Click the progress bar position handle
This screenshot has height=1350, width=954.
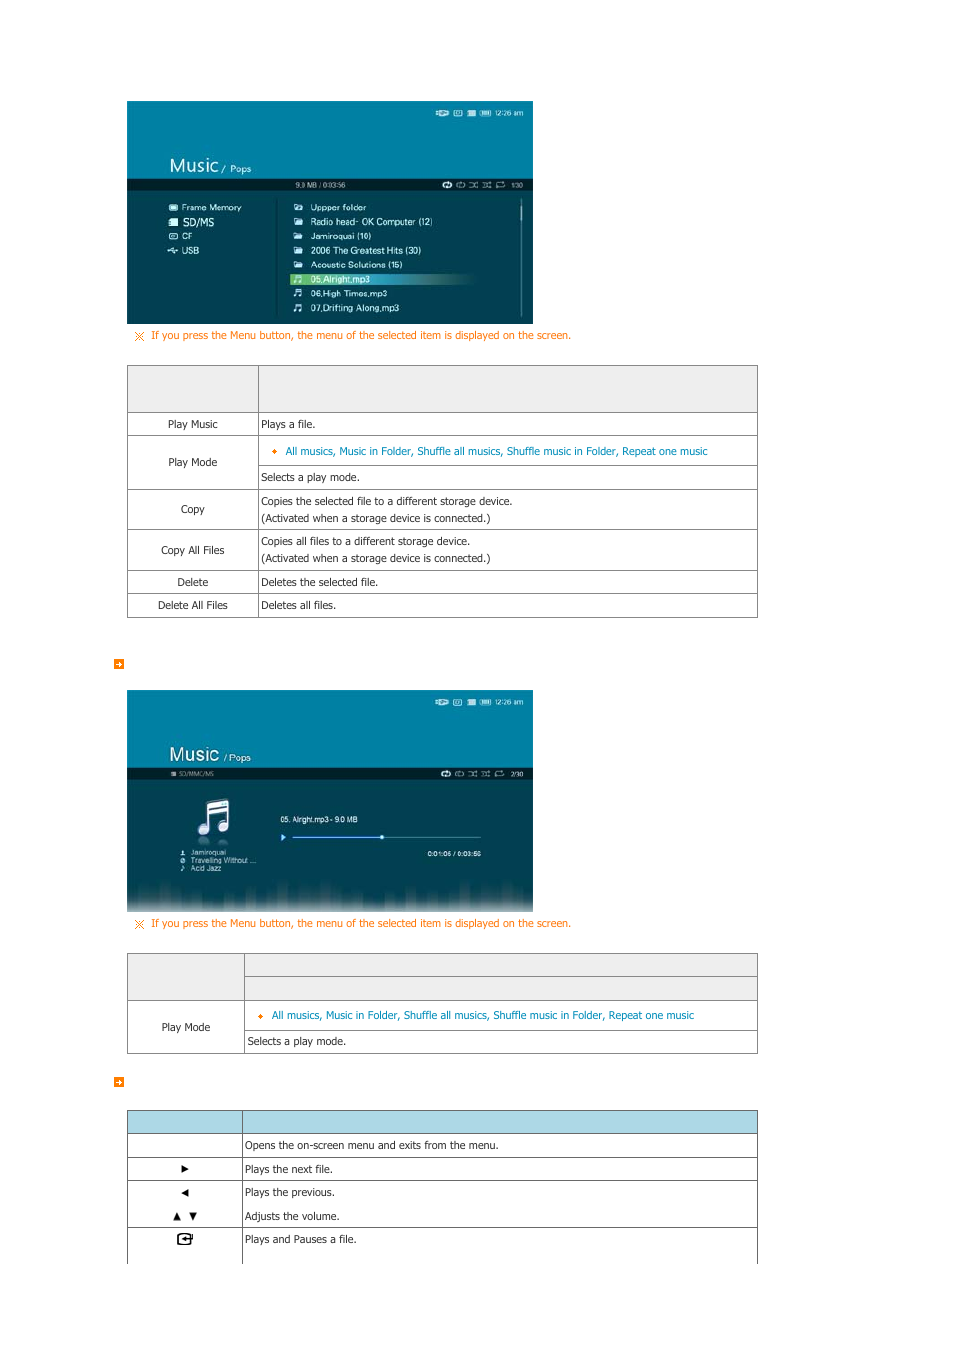click(x=382, y=837)
